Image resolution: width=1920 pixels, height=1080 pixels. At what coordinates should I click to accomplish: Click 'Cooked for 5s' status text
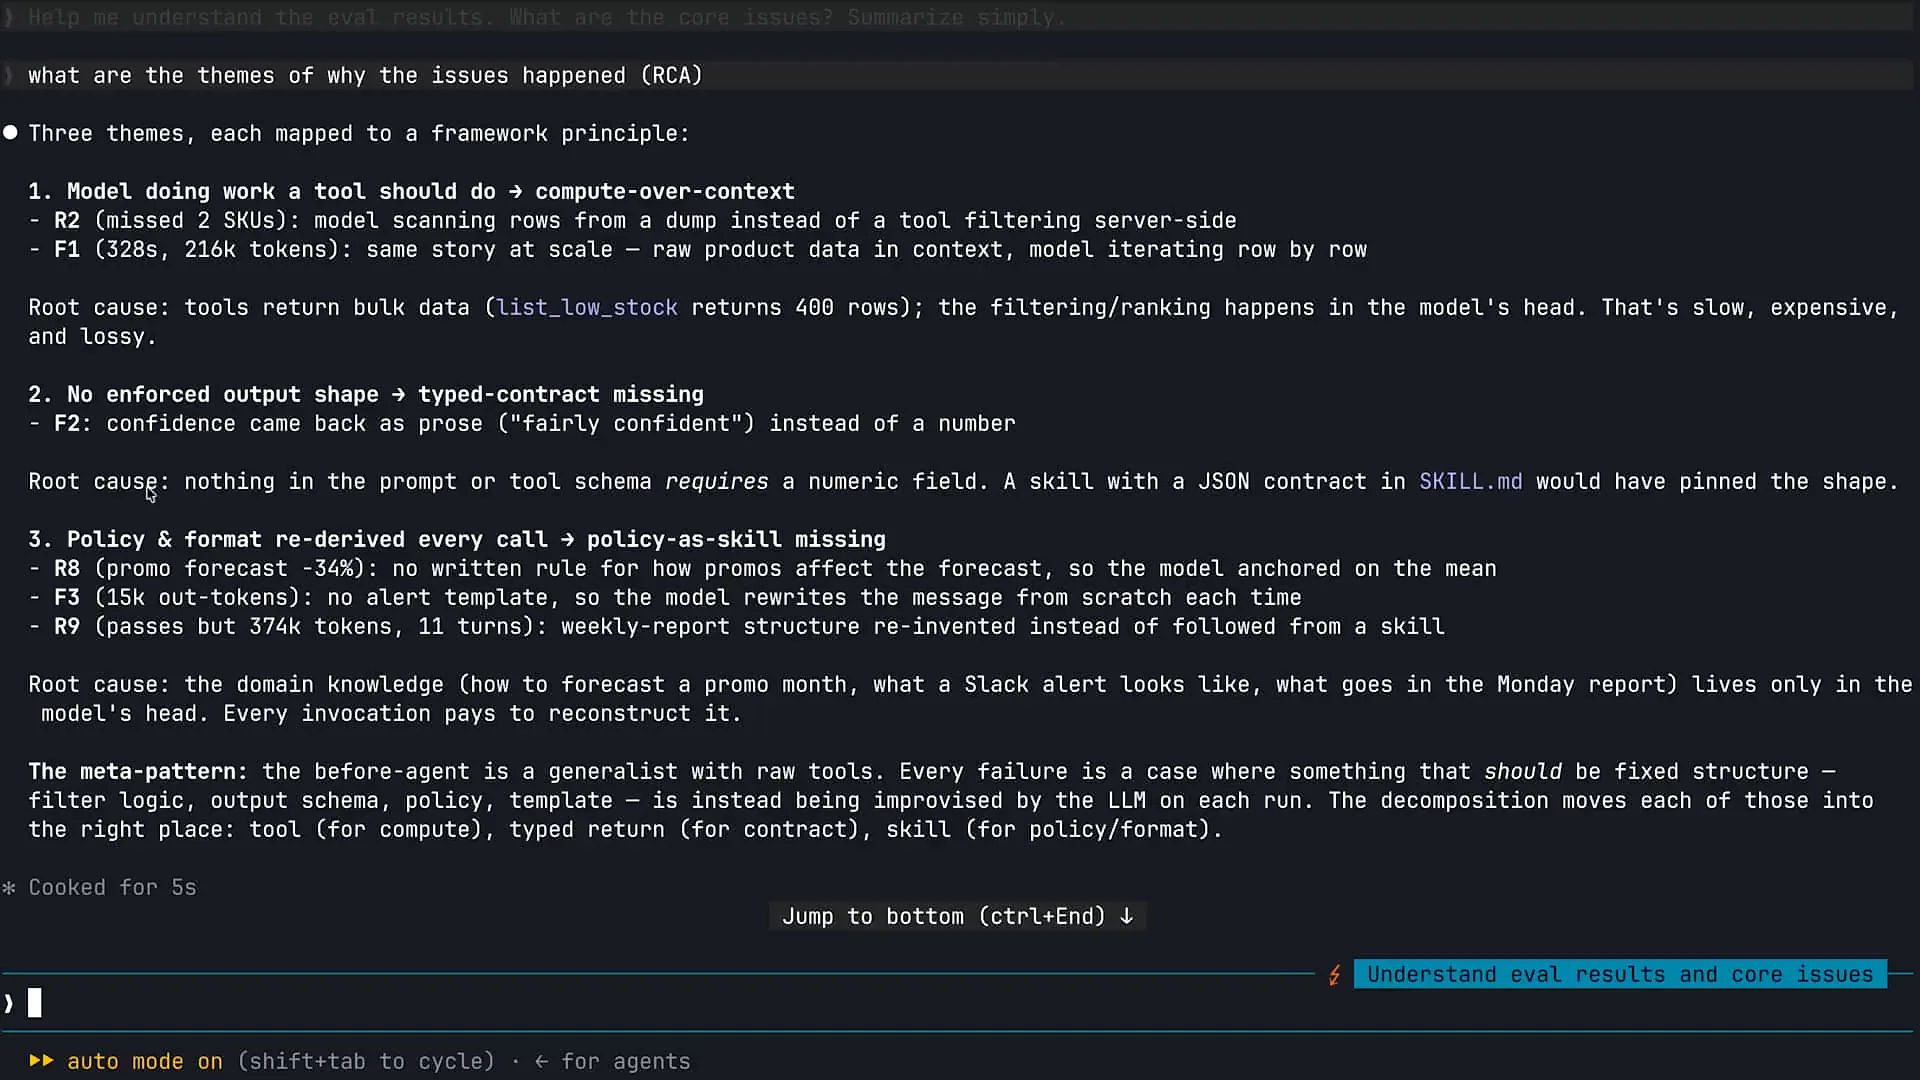(112, 887)
